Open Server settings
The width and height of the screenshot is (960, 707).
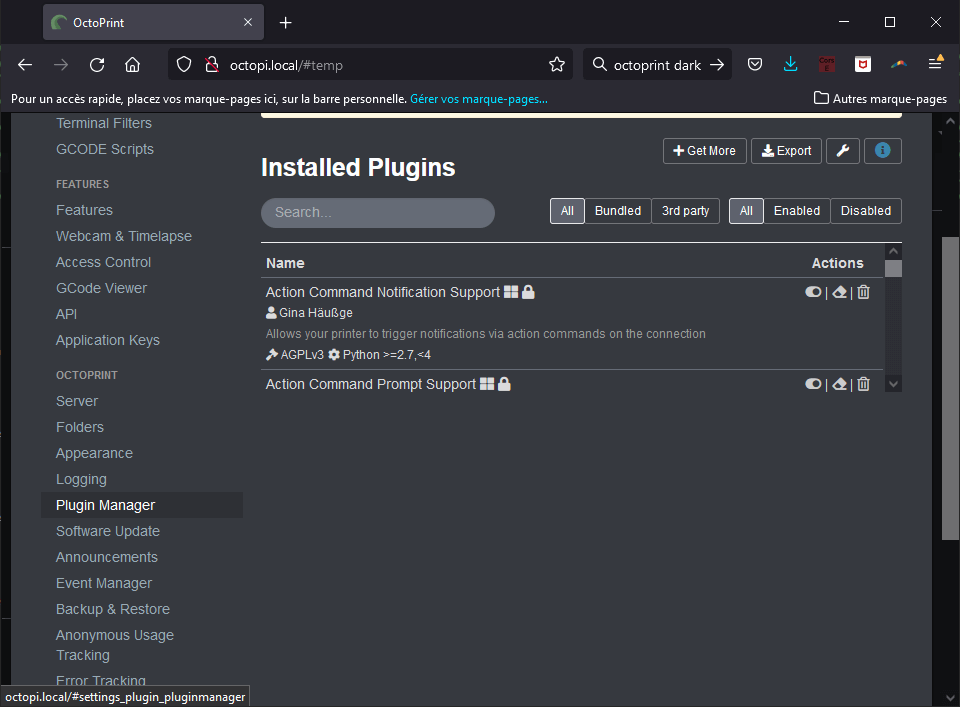point(77,402)
